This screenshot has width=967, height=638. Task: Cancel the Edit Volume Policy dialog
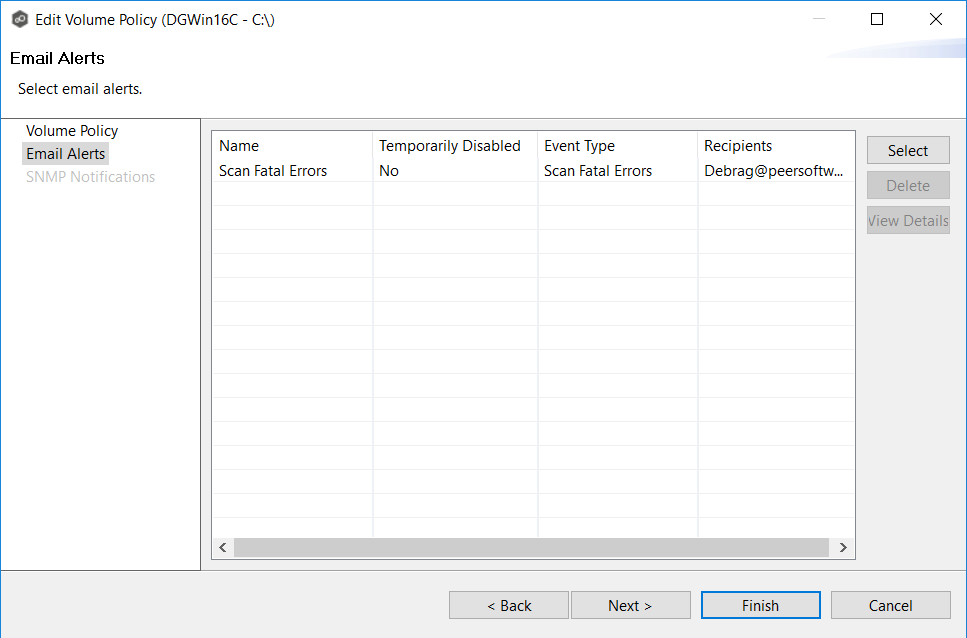[x=890, y=605]
